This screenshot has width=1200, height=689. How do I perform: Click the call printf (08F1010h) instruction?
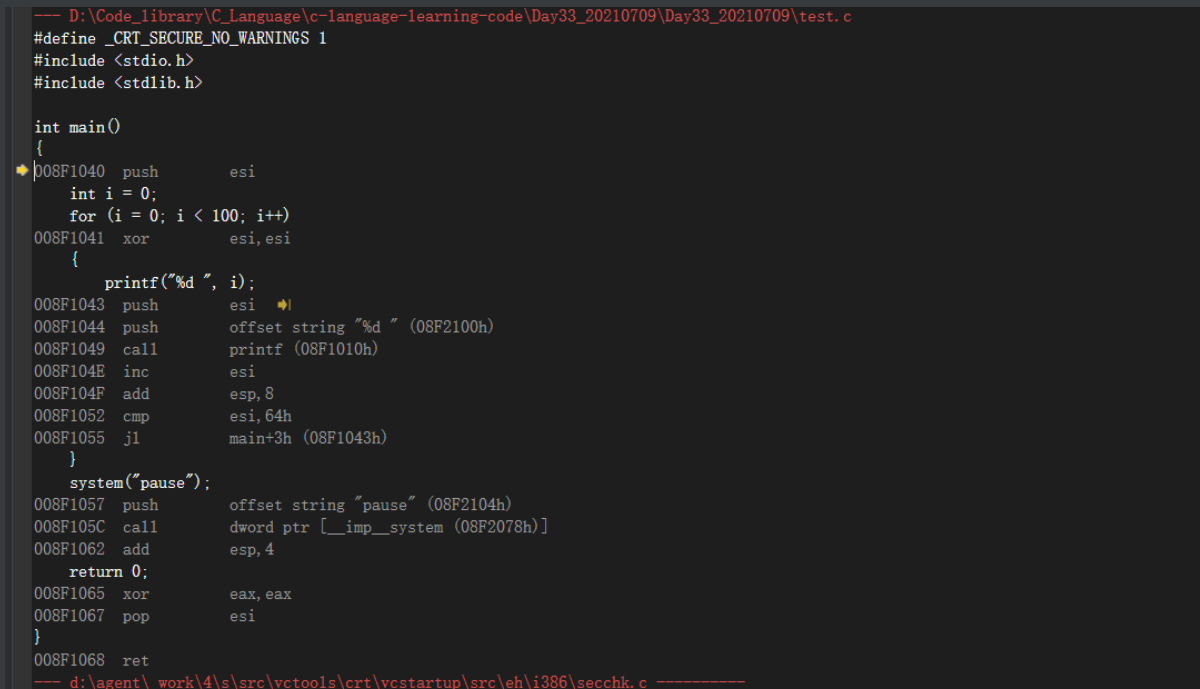206,349
